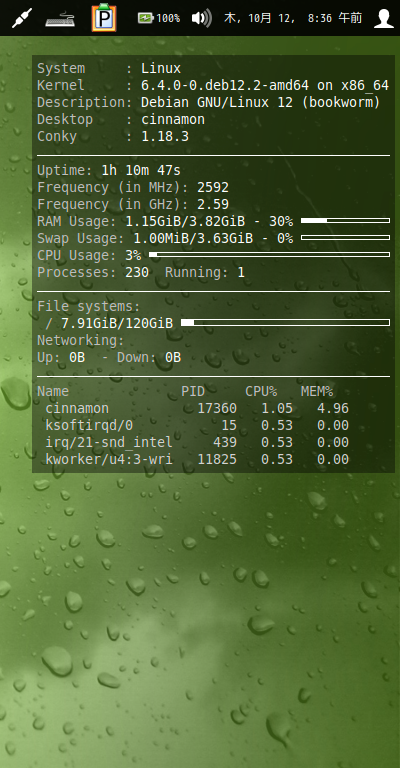This screenshot has width=400, height=768.
Task: Click the Swap Usage bar
Action: tap(345, 238)
